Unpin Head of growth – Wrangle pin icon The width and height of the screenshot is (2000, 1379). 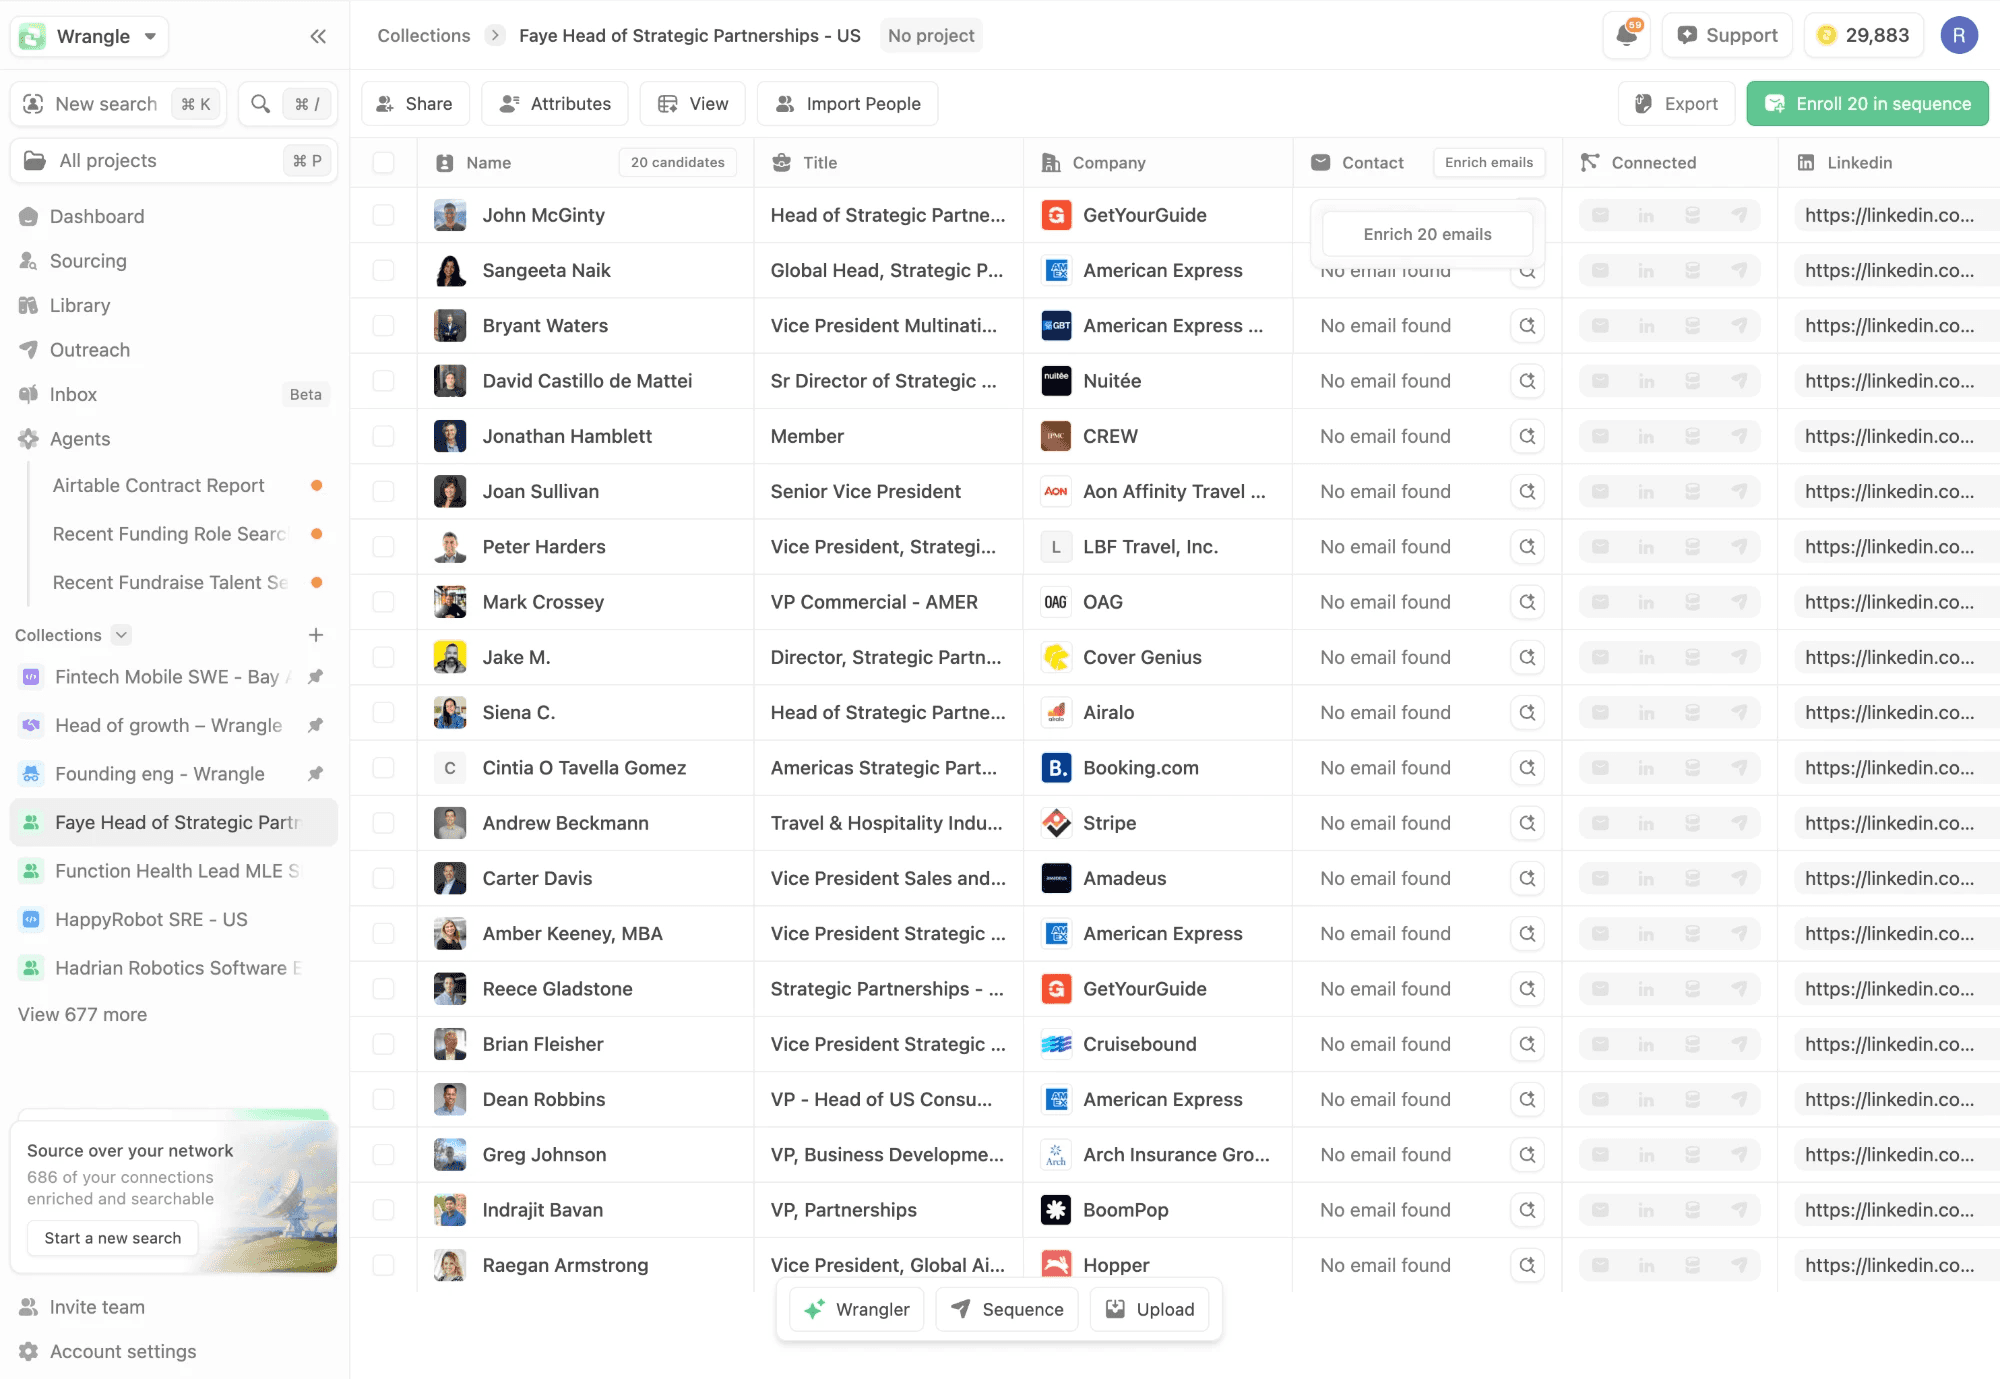tap(315, 725)
